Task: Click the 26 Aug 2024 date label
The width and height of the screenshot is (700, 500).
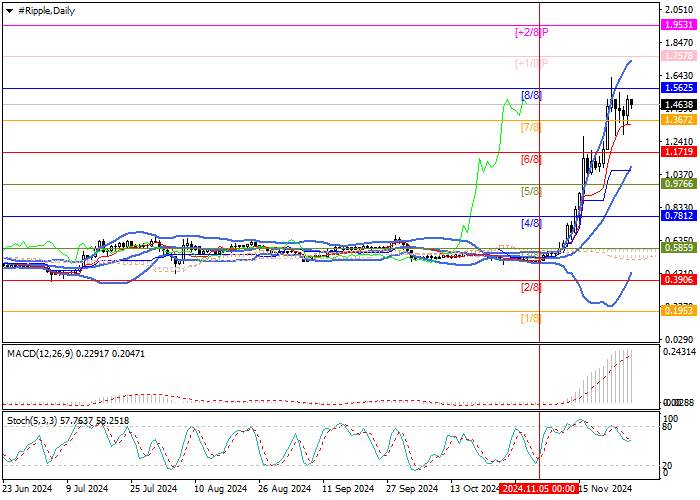Action: click(285, 489)
